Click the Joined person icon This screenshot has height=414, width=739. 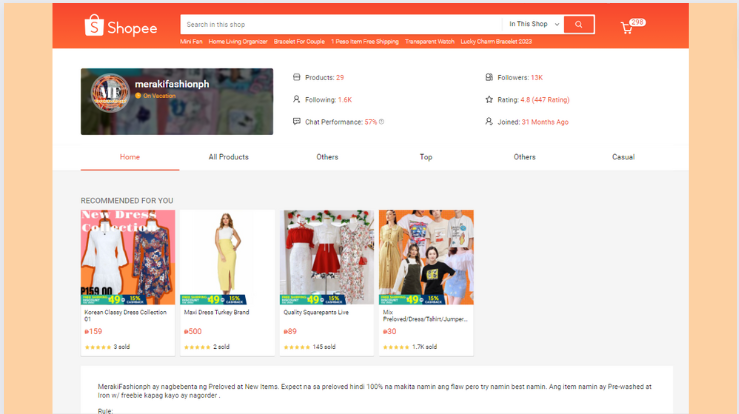pos(489,122)
